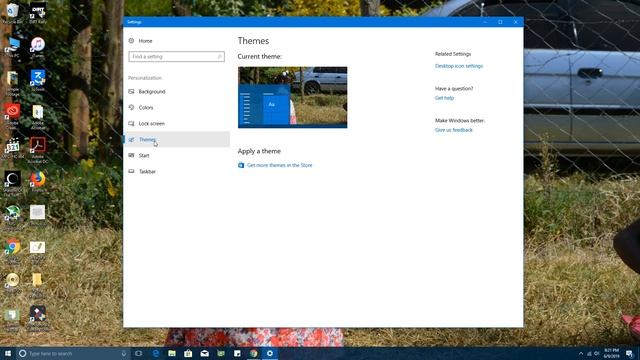Show hidden system tray icons
This screenshot has width=640, height=360.
pos(581,353)
